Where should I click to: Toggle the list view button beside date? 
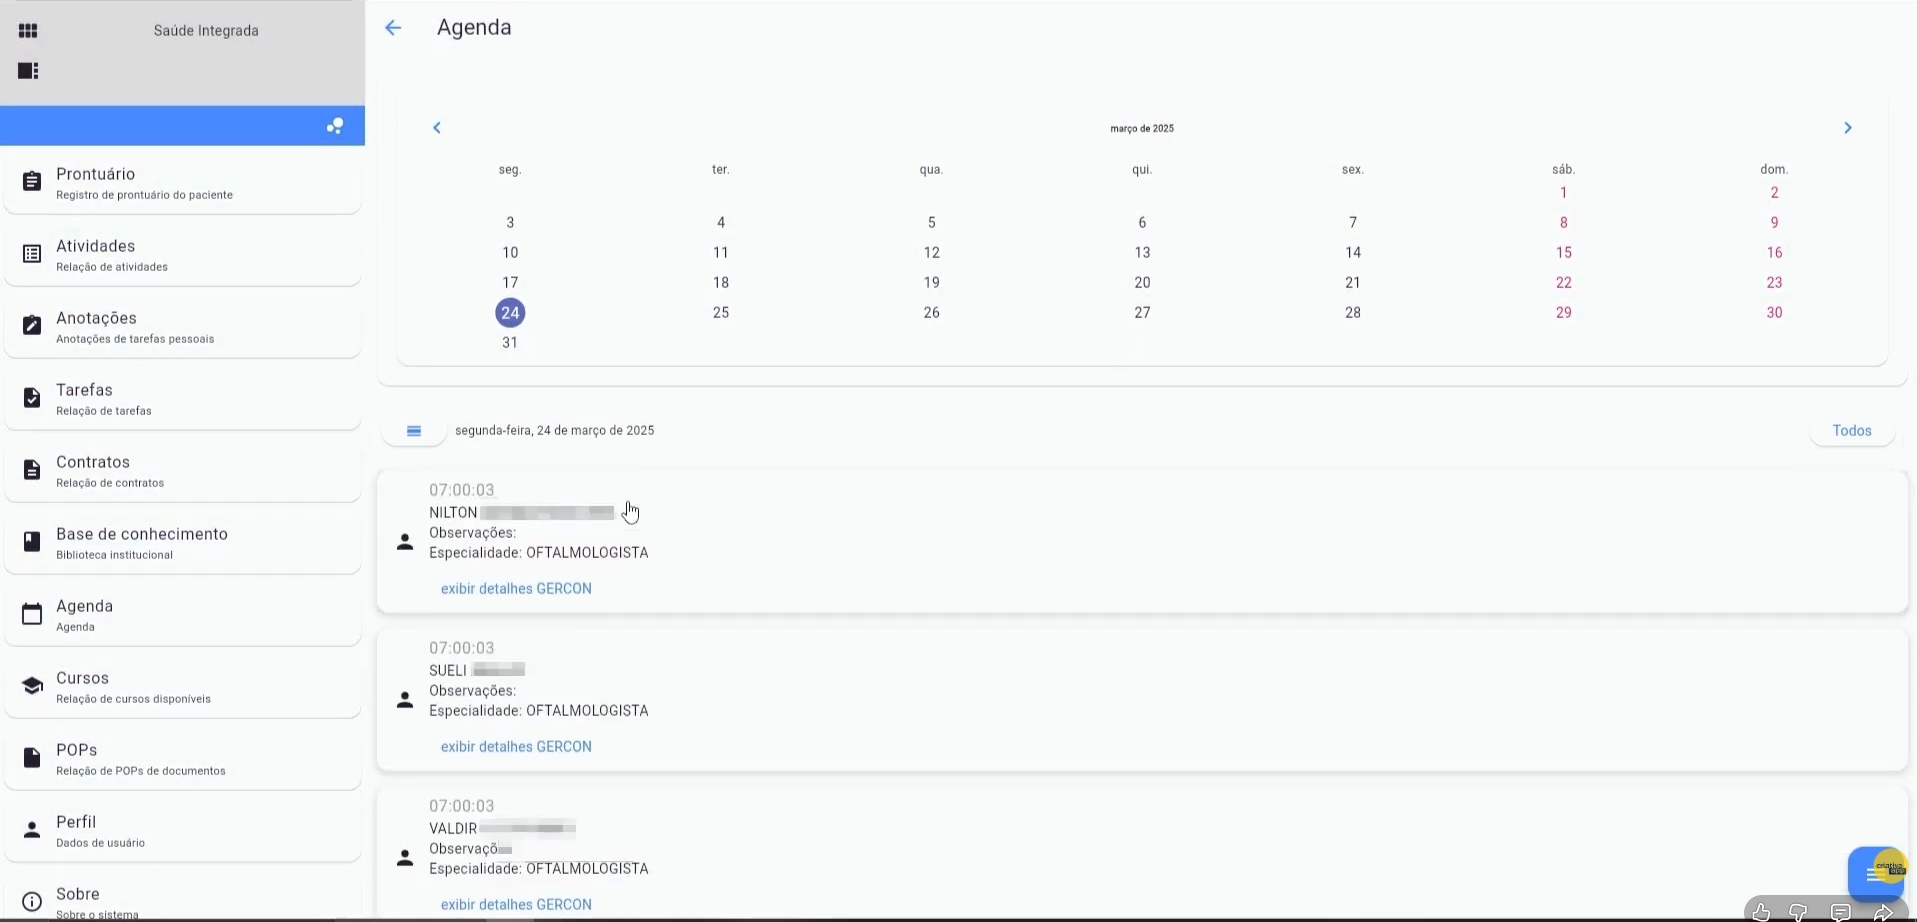[x=414, y=431]
